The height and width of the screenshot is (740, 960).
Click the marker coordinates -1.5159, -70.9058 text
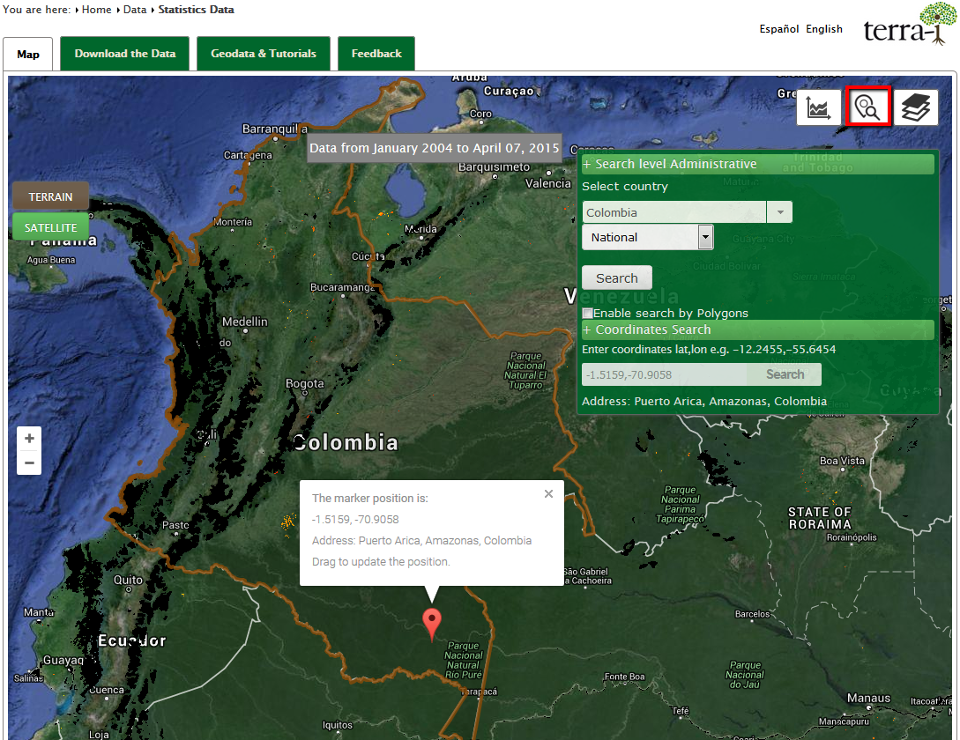(355, 520)
